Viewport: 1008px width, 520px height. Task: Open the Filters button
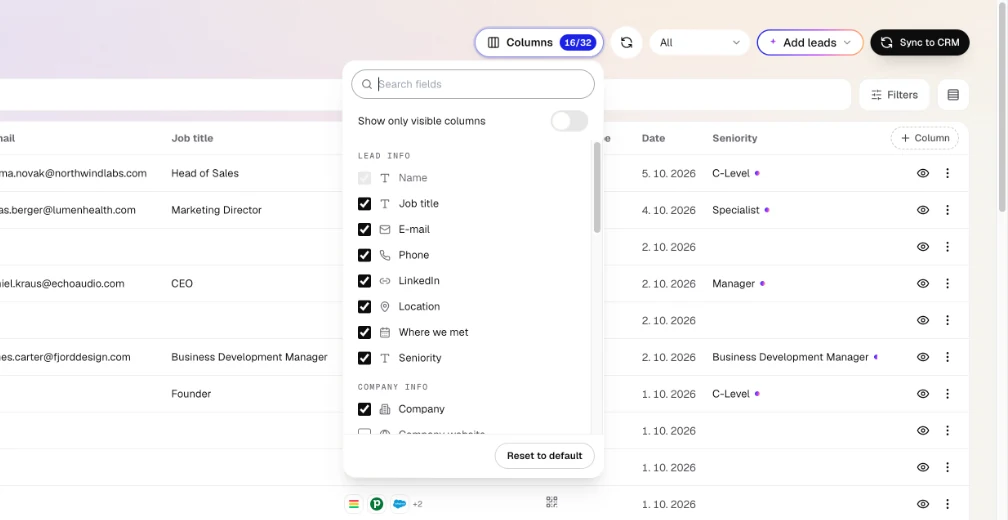point(894,95)
